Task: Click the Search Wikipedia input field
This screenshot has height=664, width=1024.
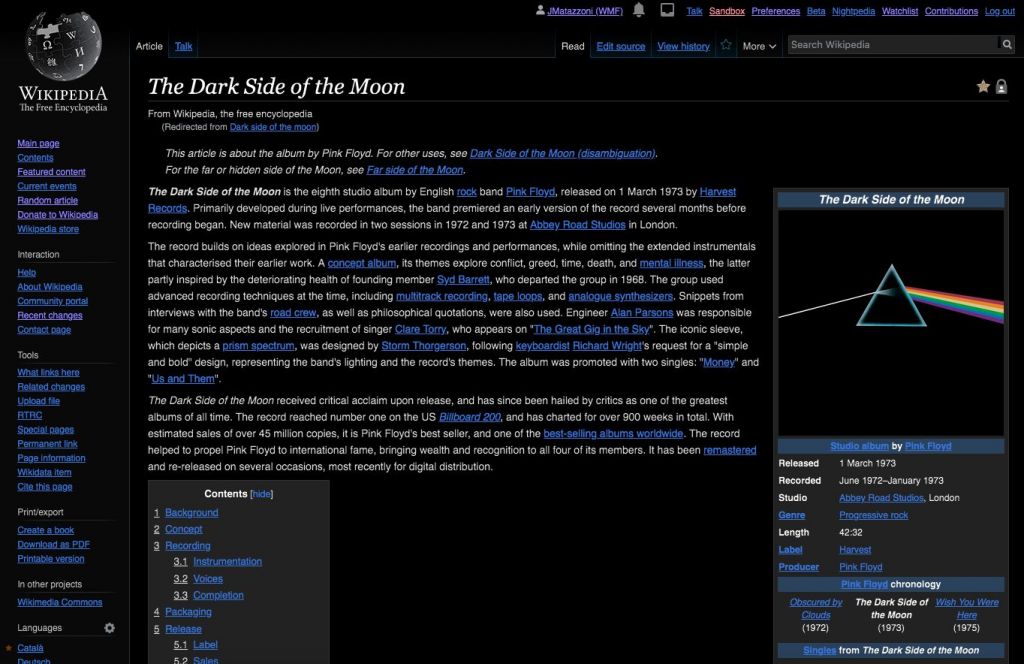Action: 892,45
